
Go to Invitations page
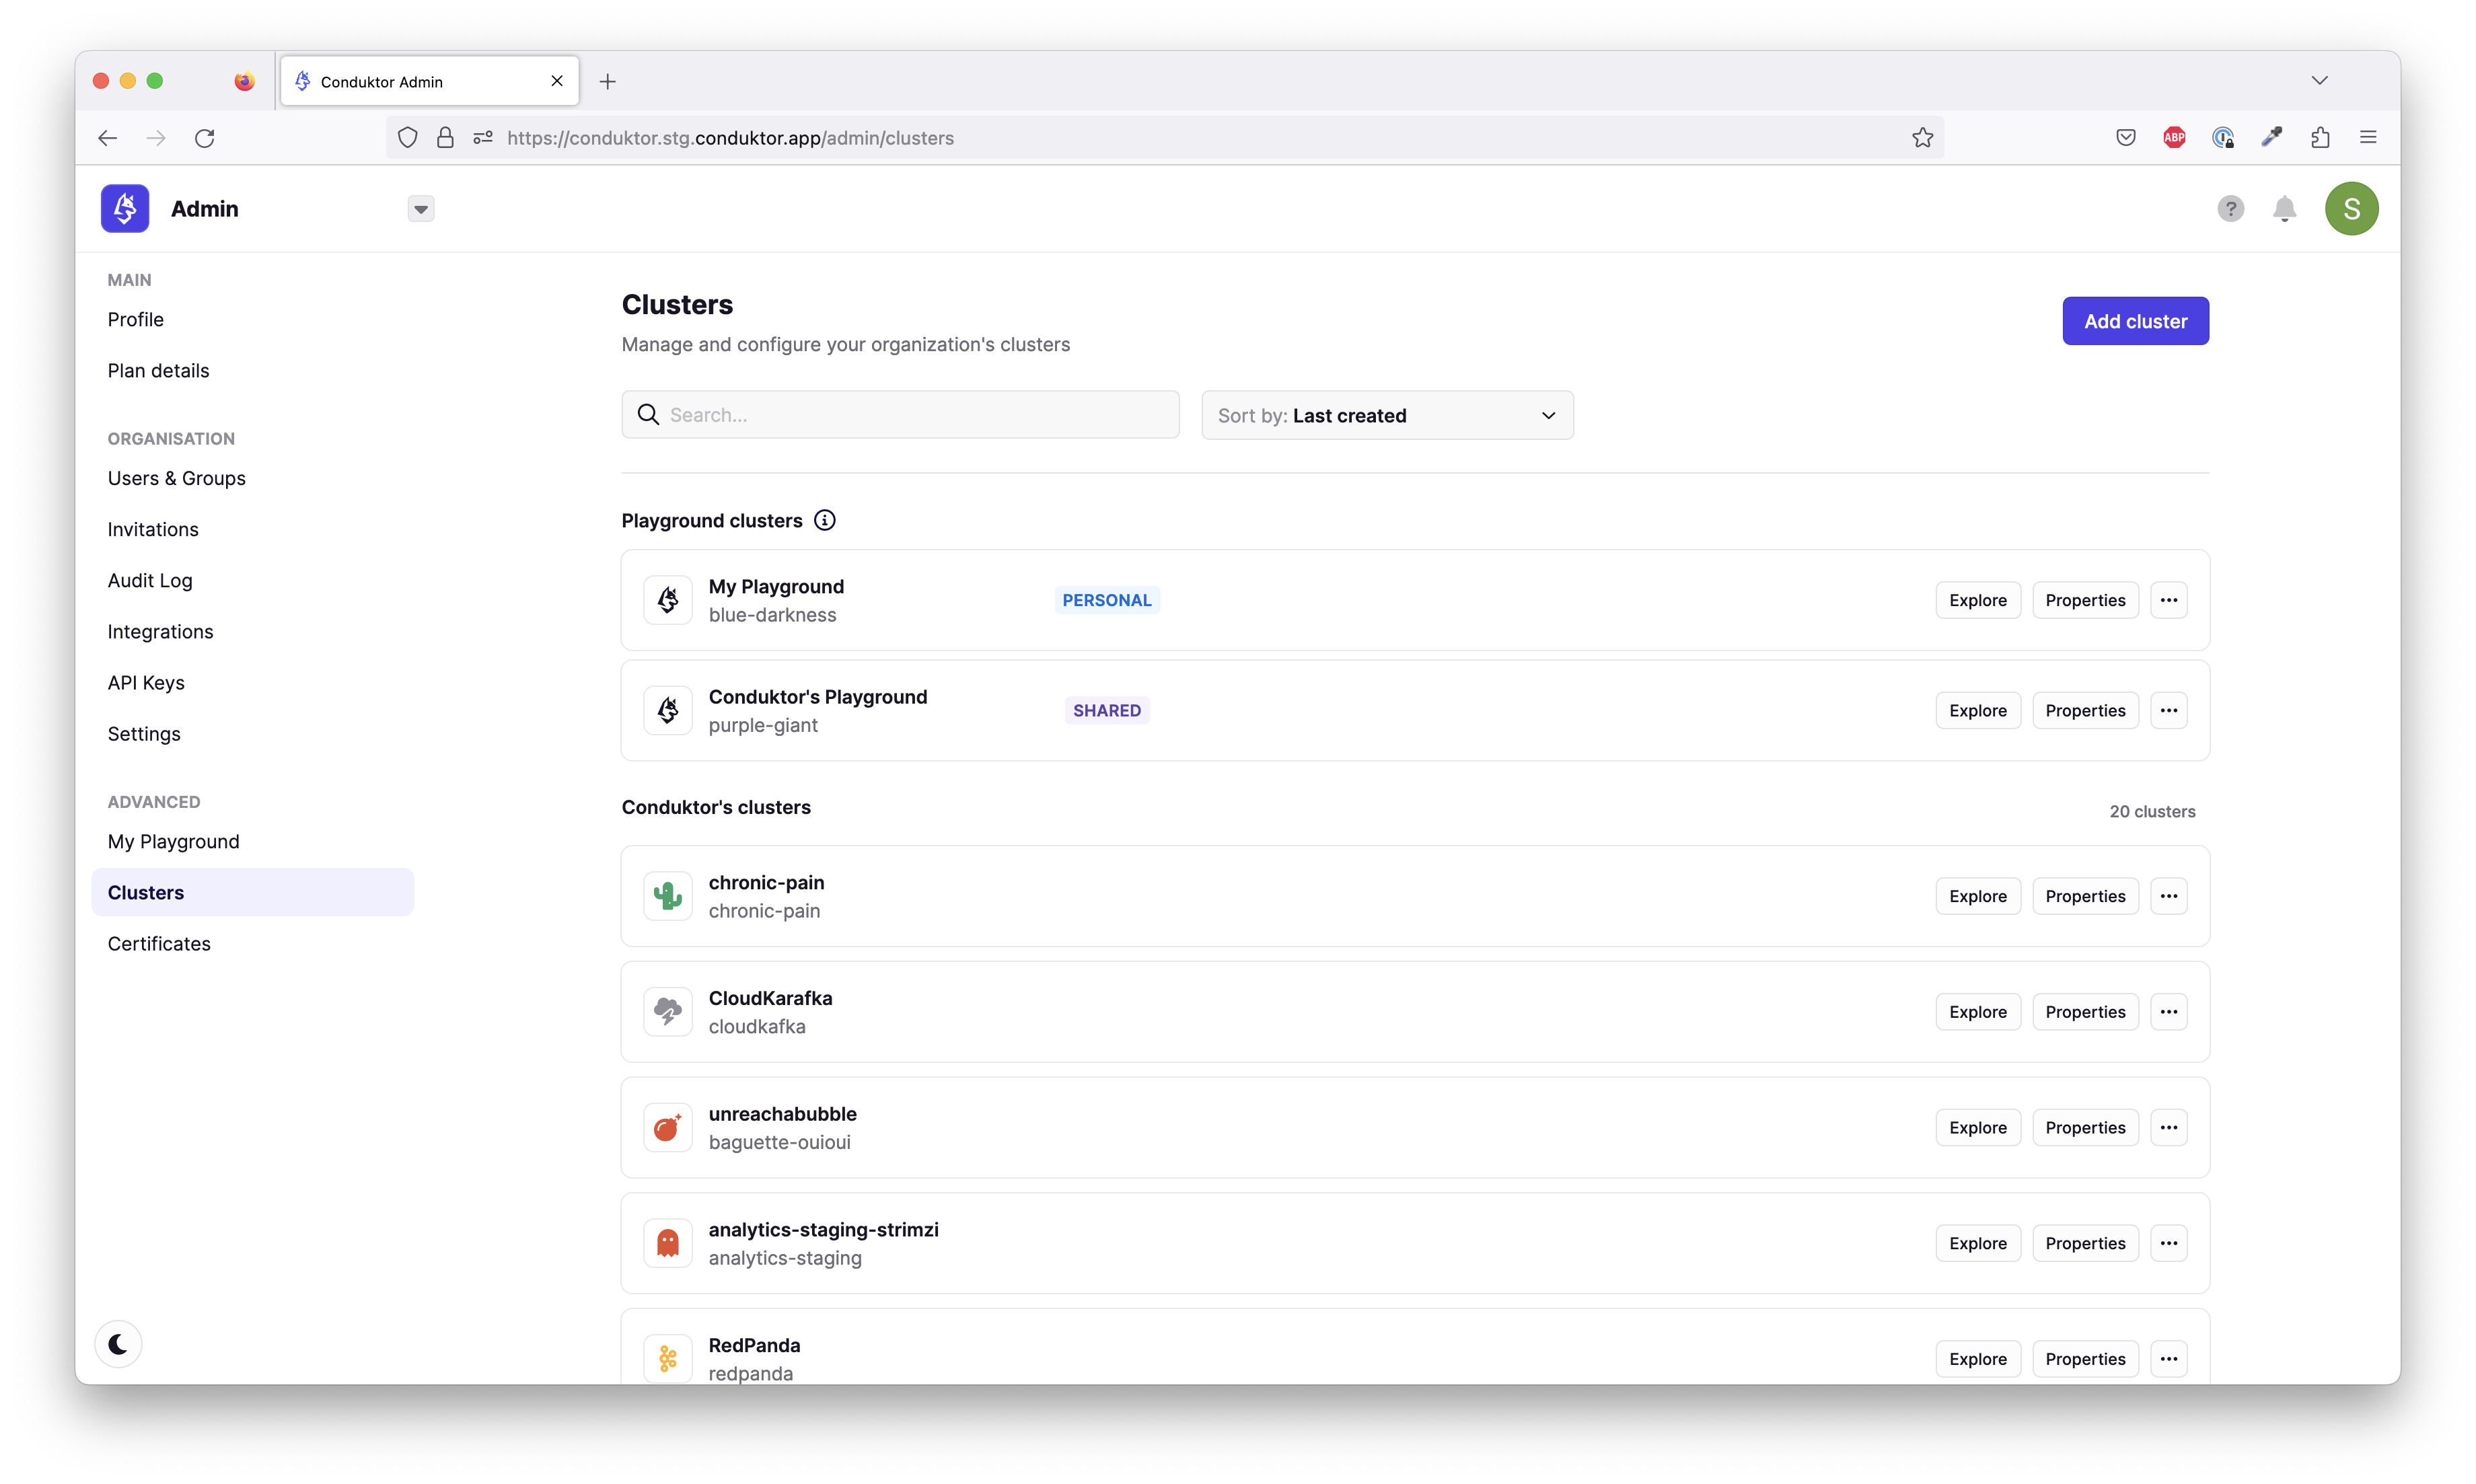[153, 529]
